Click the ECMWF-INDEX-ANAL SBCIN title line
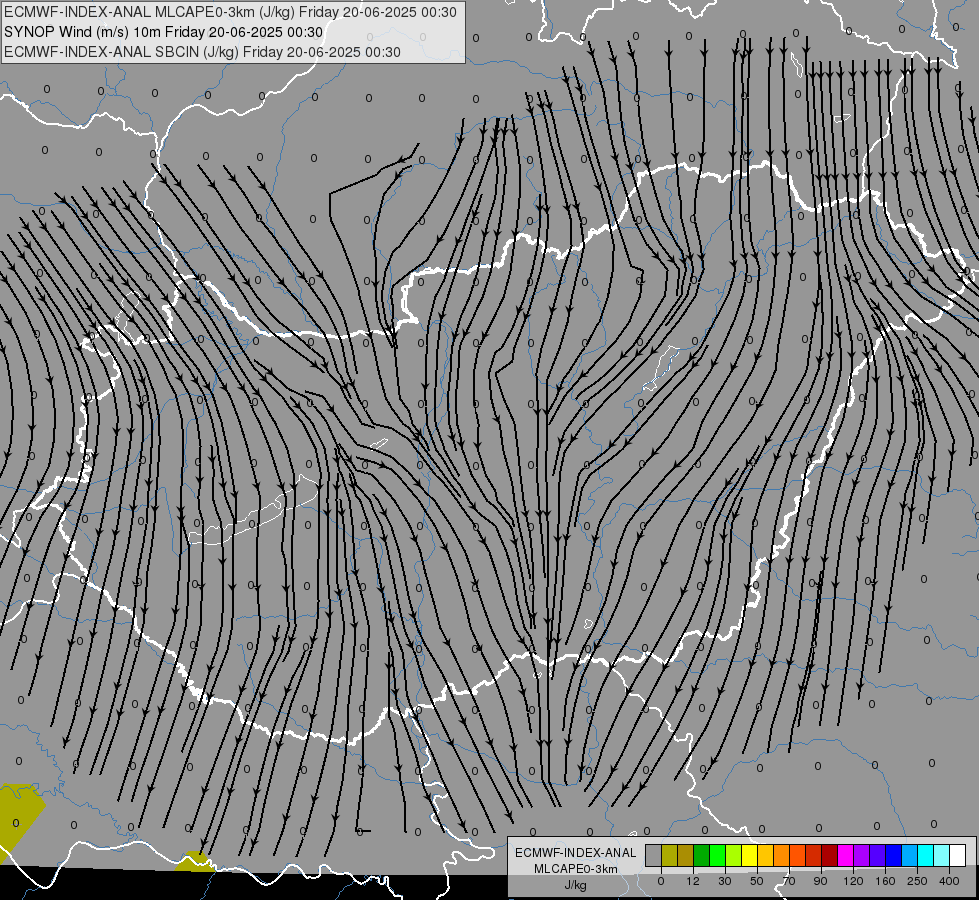 202,52
